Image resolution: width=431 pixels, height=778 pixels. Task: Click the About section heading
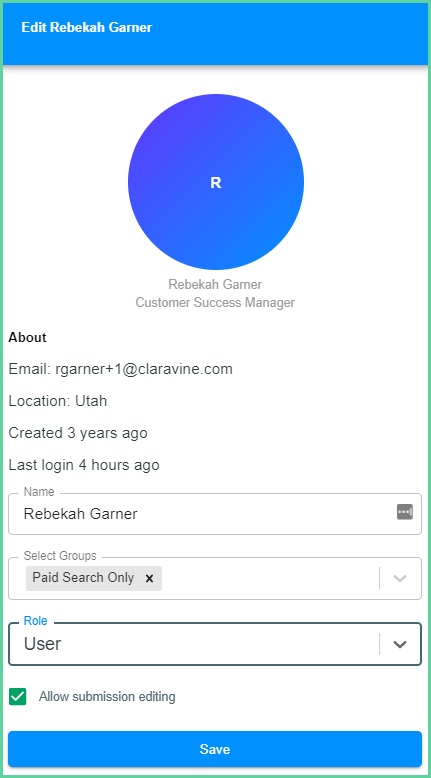click(x=27, y=337)
